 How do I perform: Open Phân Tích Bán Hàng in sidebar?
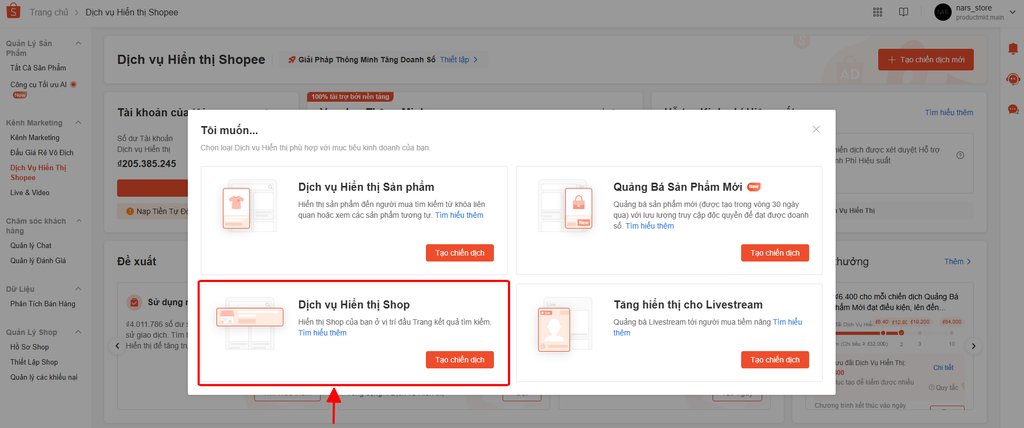(42, 304)
